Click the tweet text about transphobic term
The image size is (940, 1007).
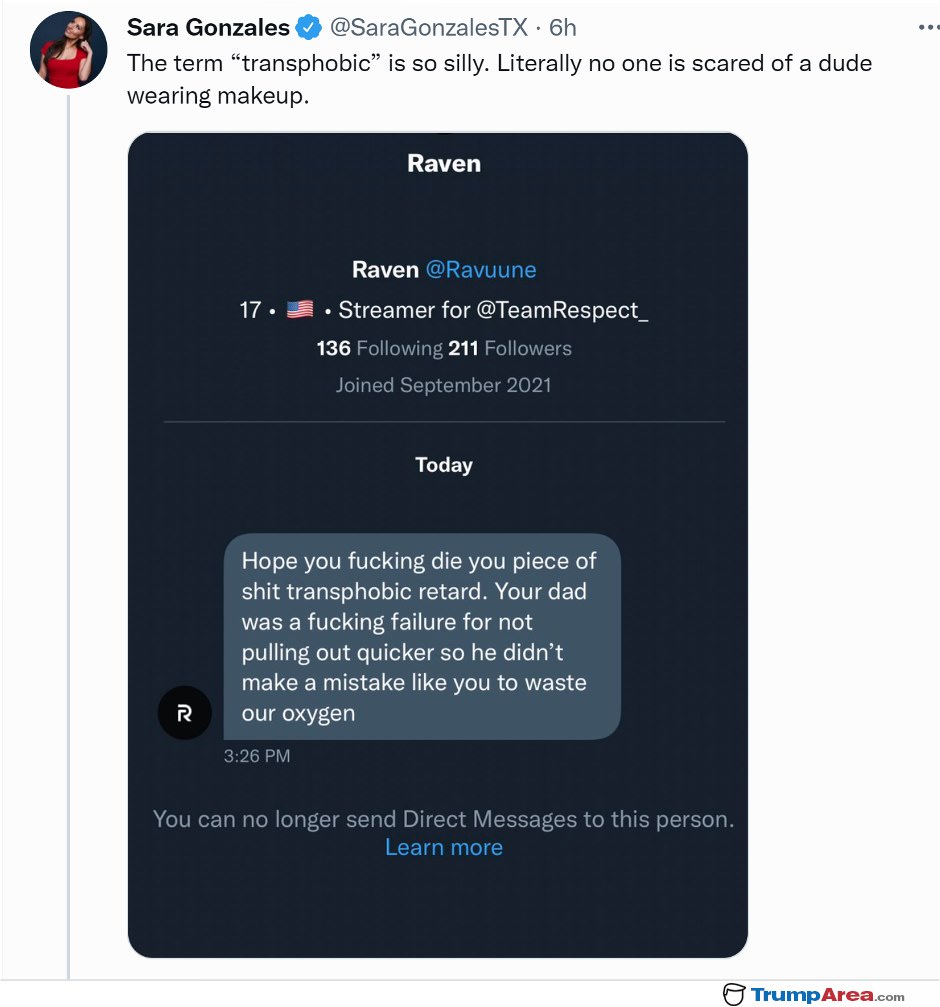[x=500, y=79]
